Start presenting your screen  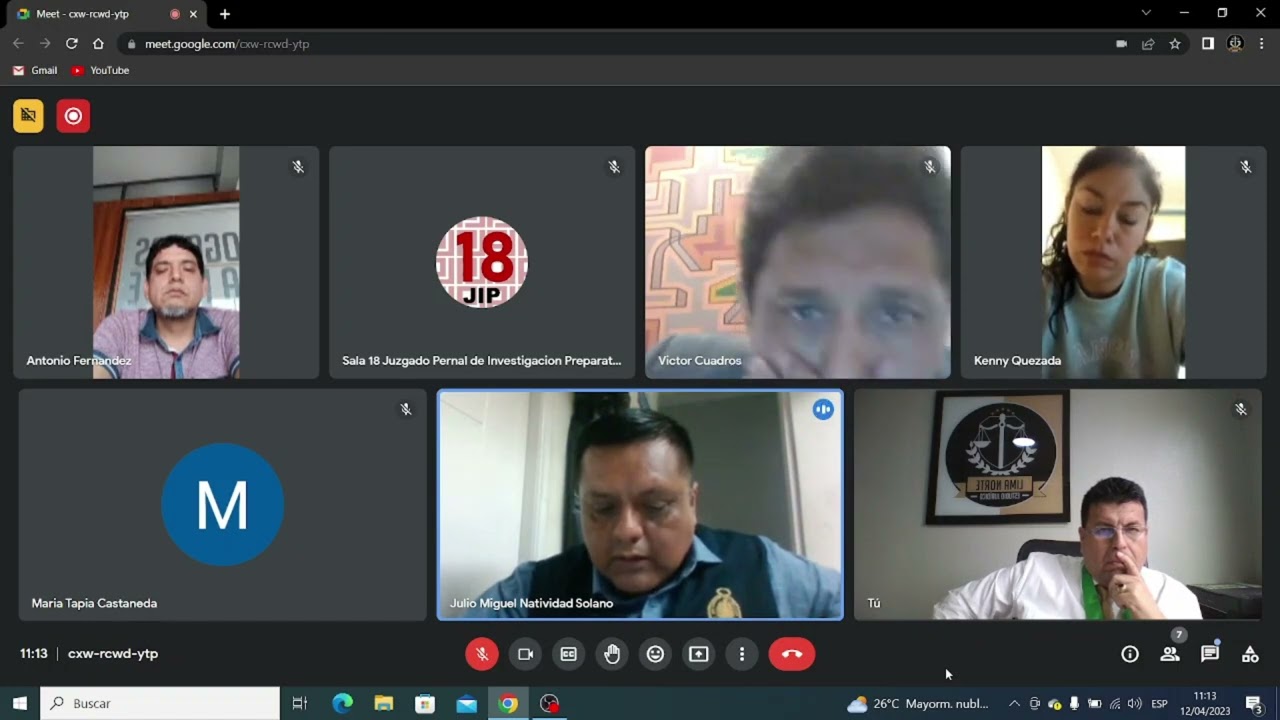click(x=698, y=654)
